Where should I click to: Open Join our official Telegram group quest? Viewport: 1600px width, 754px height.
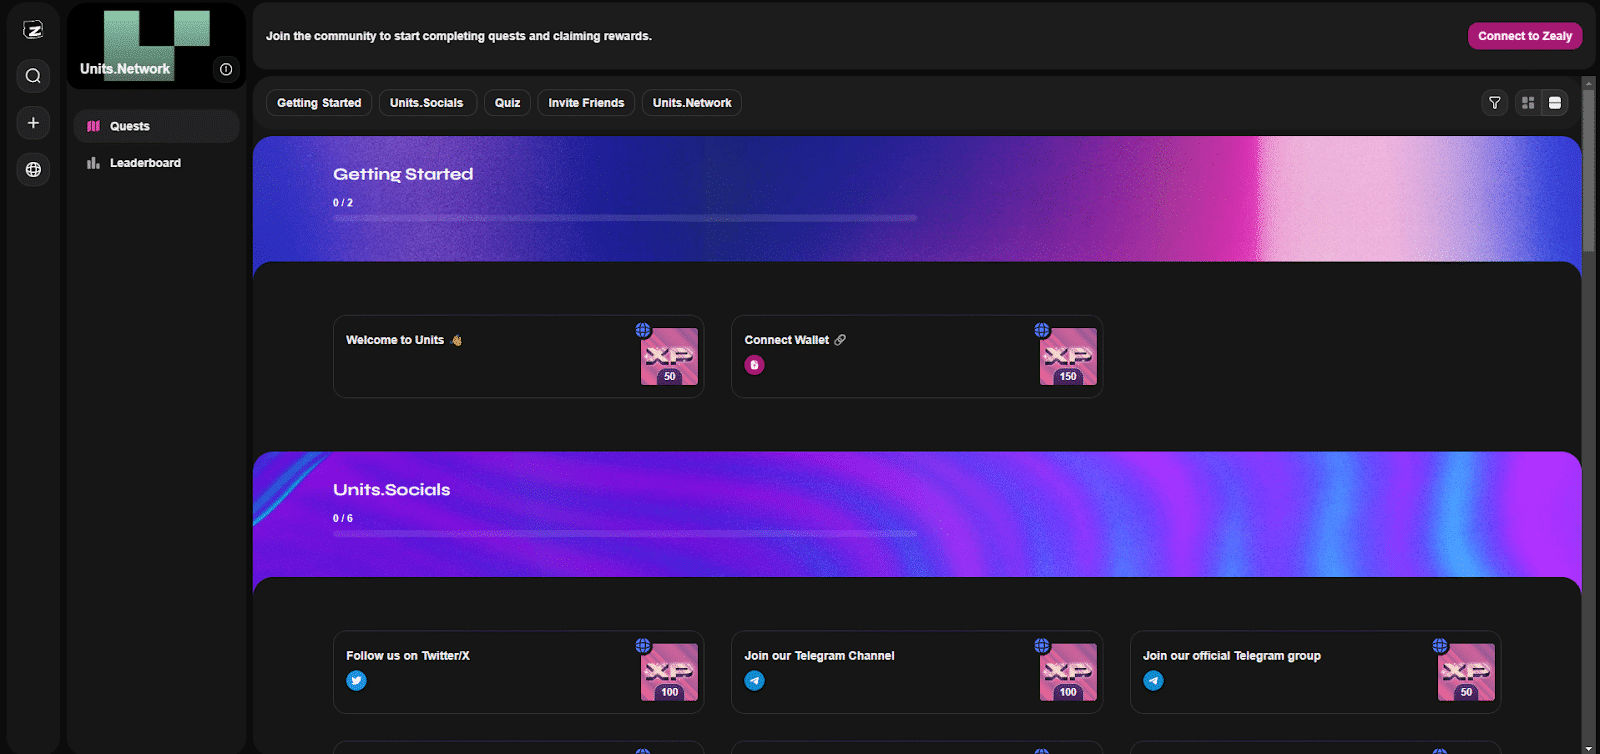pos(1315,672)
